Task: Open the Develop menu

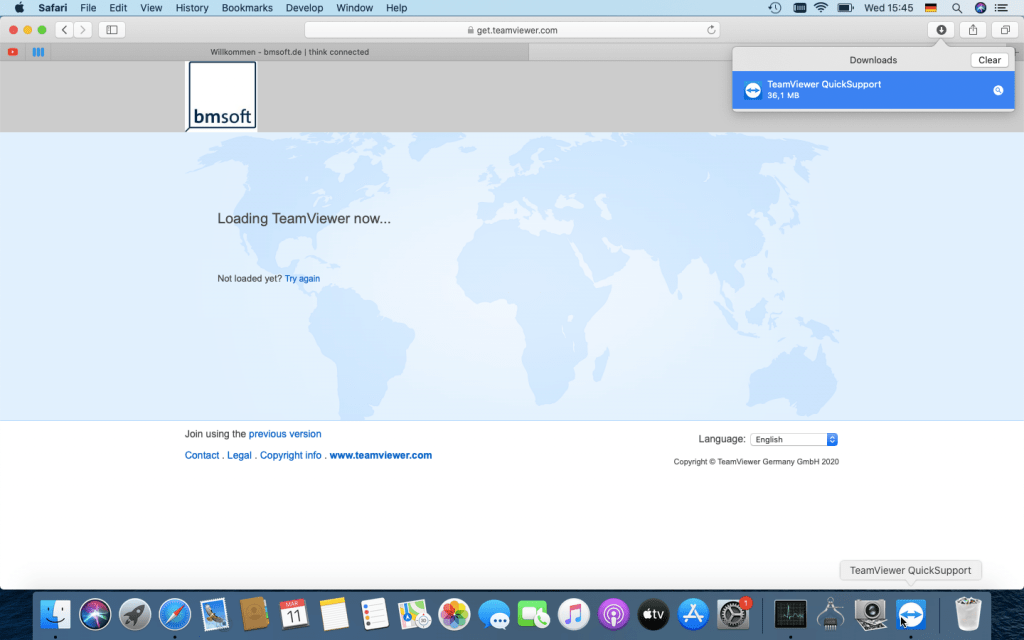Action: pos(304,8)
